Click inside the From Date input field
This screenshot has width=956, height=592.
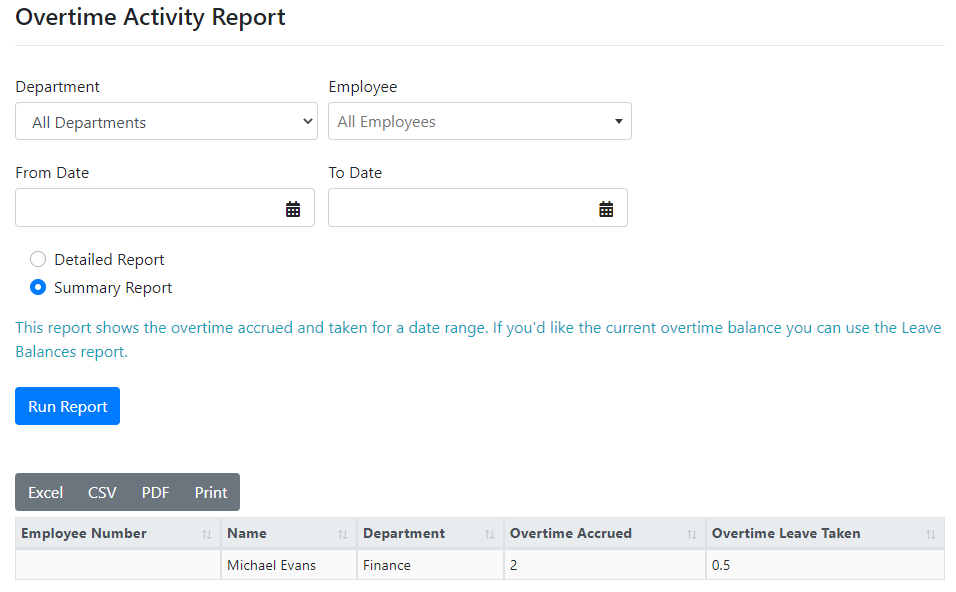pyautogui.click(x=150, y=208)
